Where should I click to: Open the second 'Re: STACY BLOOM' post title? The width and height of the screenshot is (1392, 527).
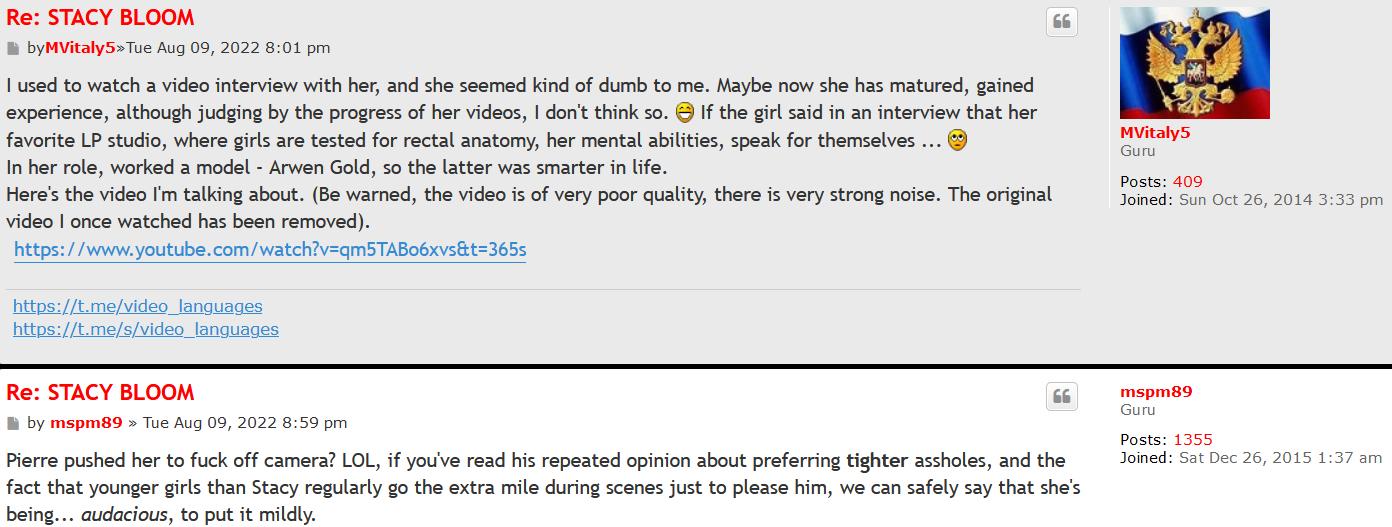[x=100, y=392]
